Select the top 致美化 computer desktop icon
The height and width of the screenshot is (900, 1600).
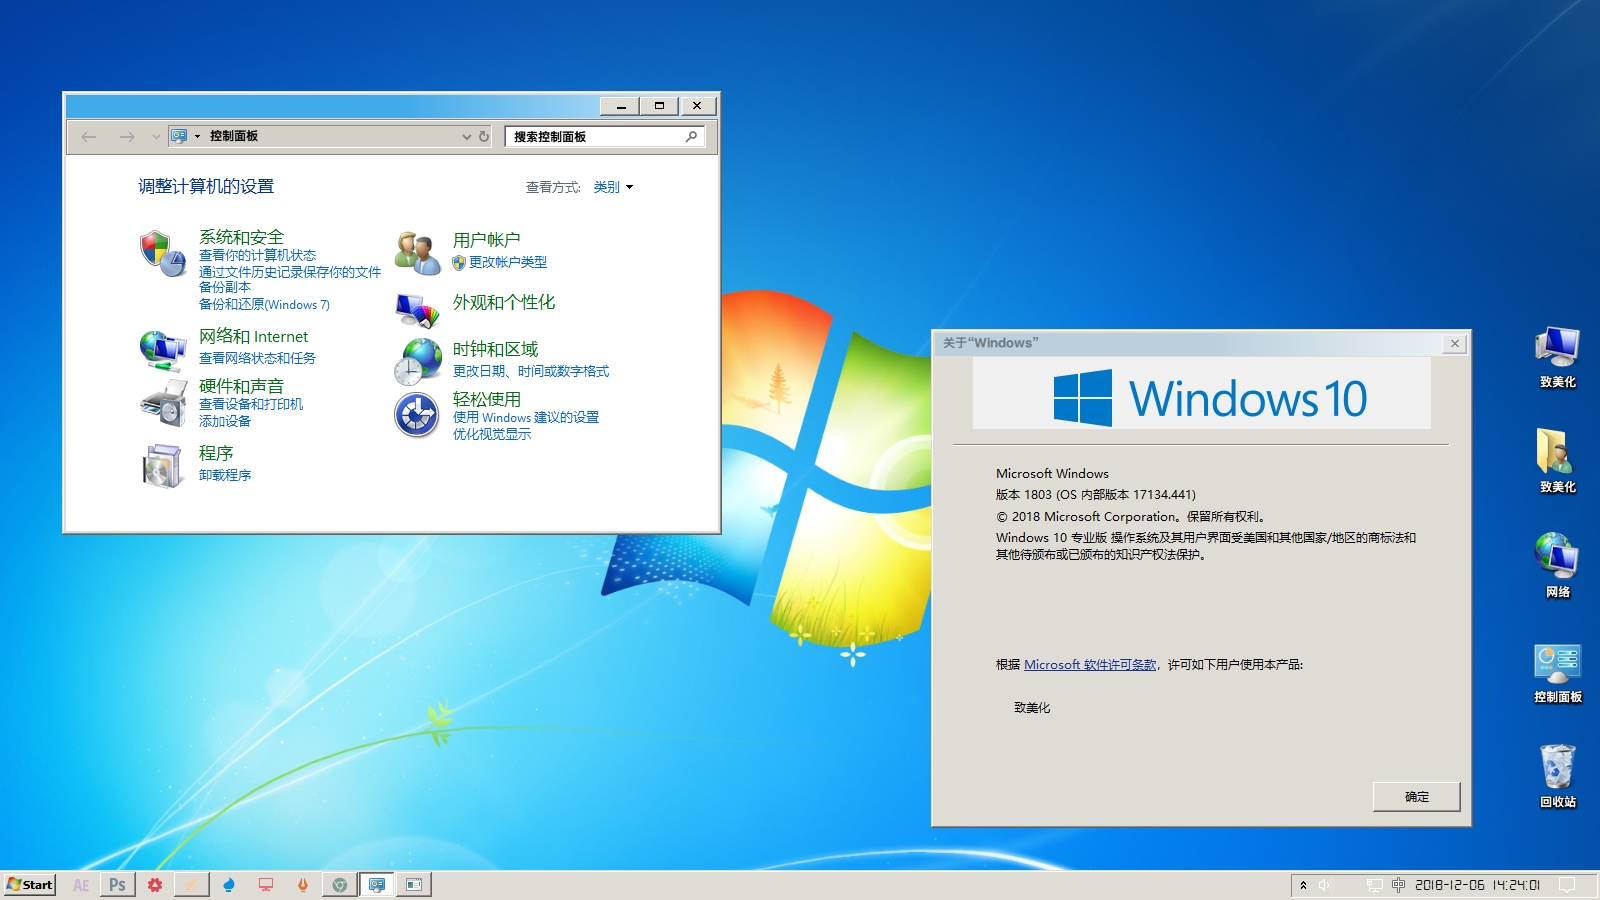1557,357
